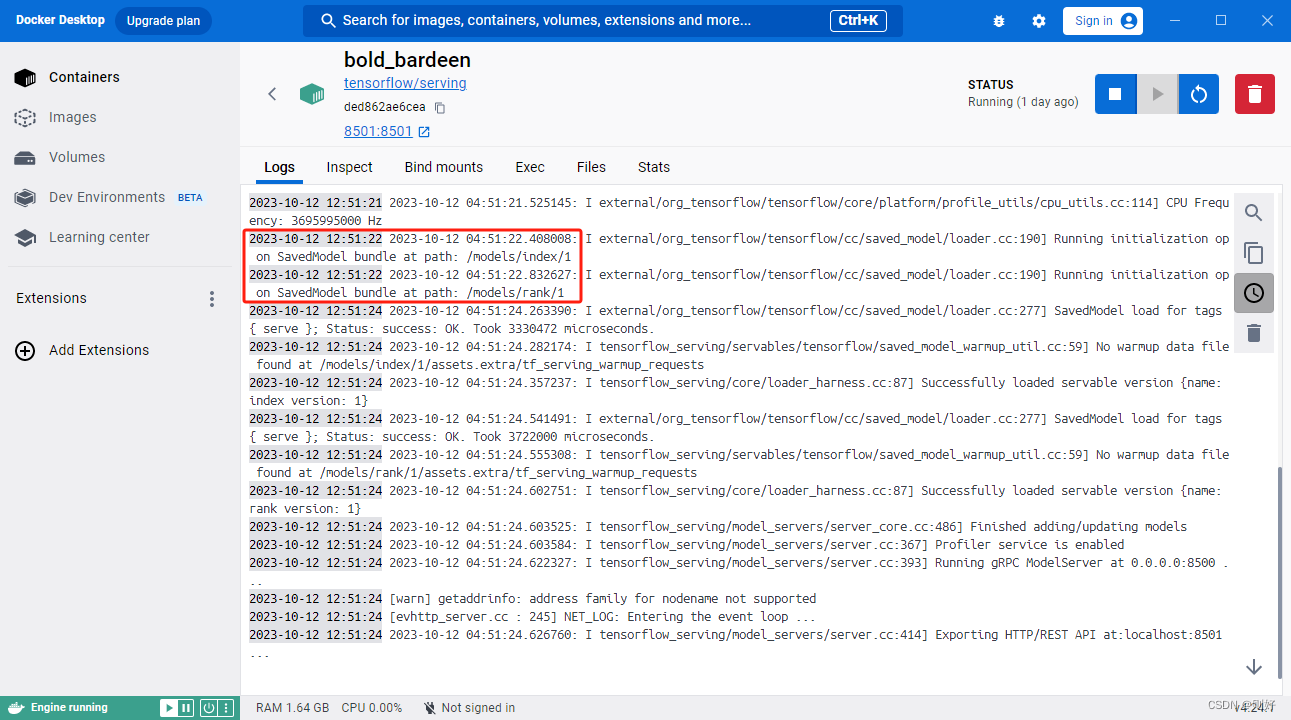Toggle log timestamps with clock icon
The height and width of the screenshot is (720, 1291).
click(1253, 293)
